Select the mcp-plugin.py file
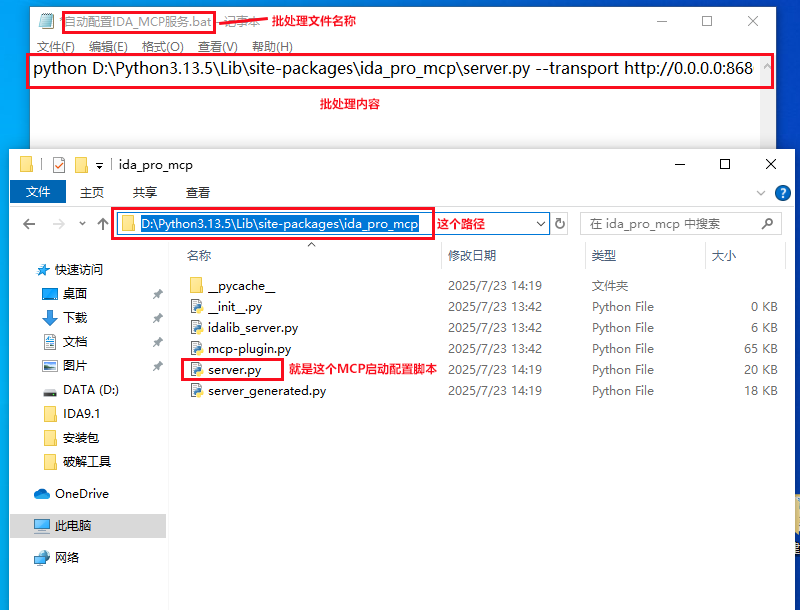The width and height of the screenshot is (800, 610). tap(249, 349)
